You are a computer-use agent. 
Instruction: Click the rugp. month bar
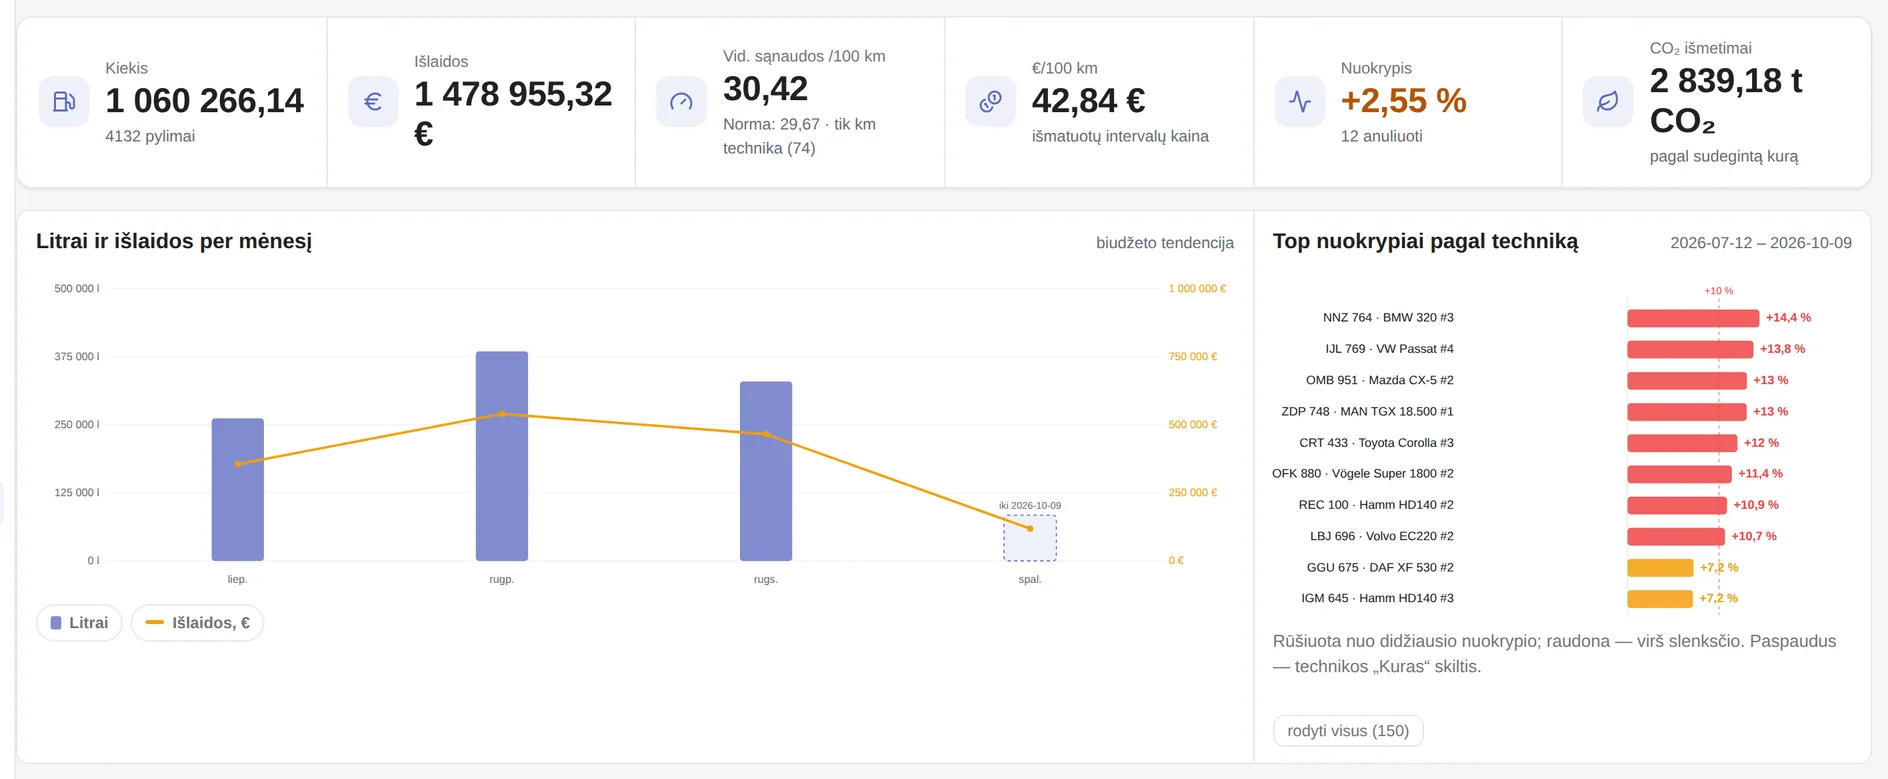click(x=501, y=456)
